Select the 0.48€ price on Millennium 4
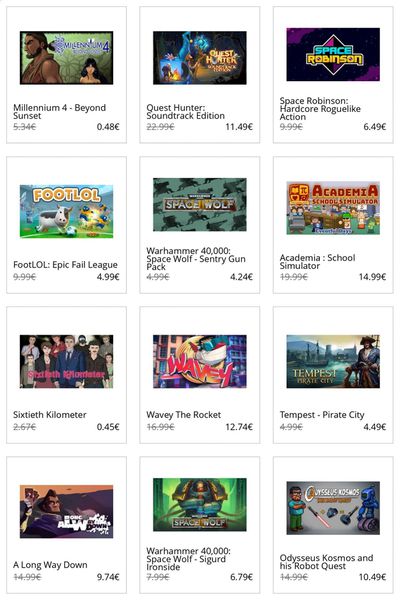The width and height of the screenshot is (400, 600). 108,127
